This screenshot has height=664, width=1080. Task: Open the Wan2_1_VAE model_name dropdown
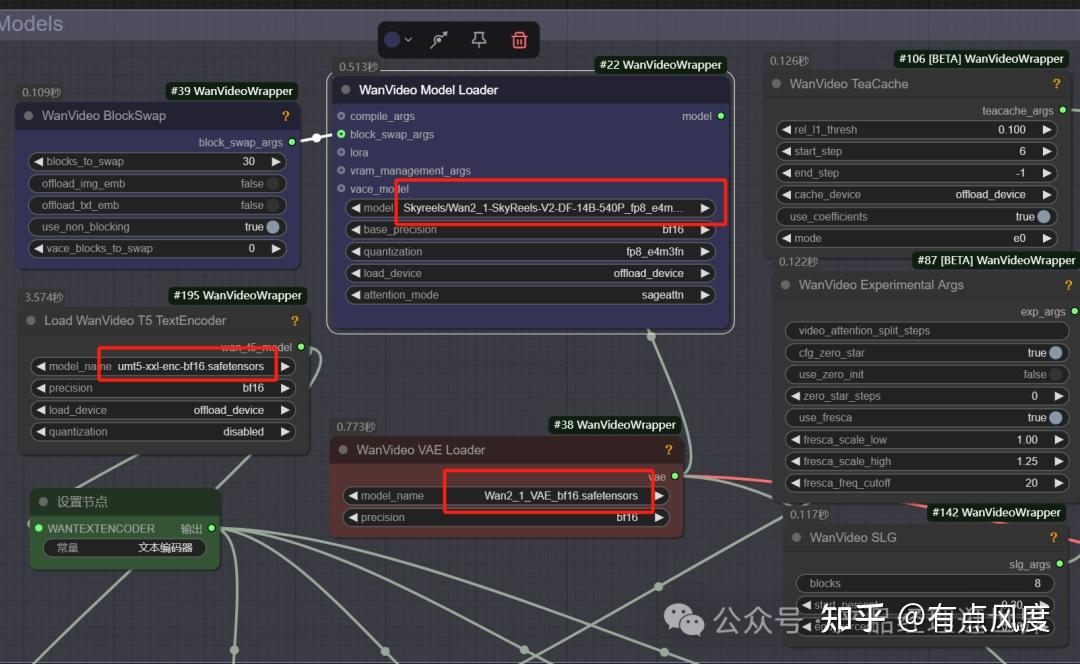tap(506, 495)
